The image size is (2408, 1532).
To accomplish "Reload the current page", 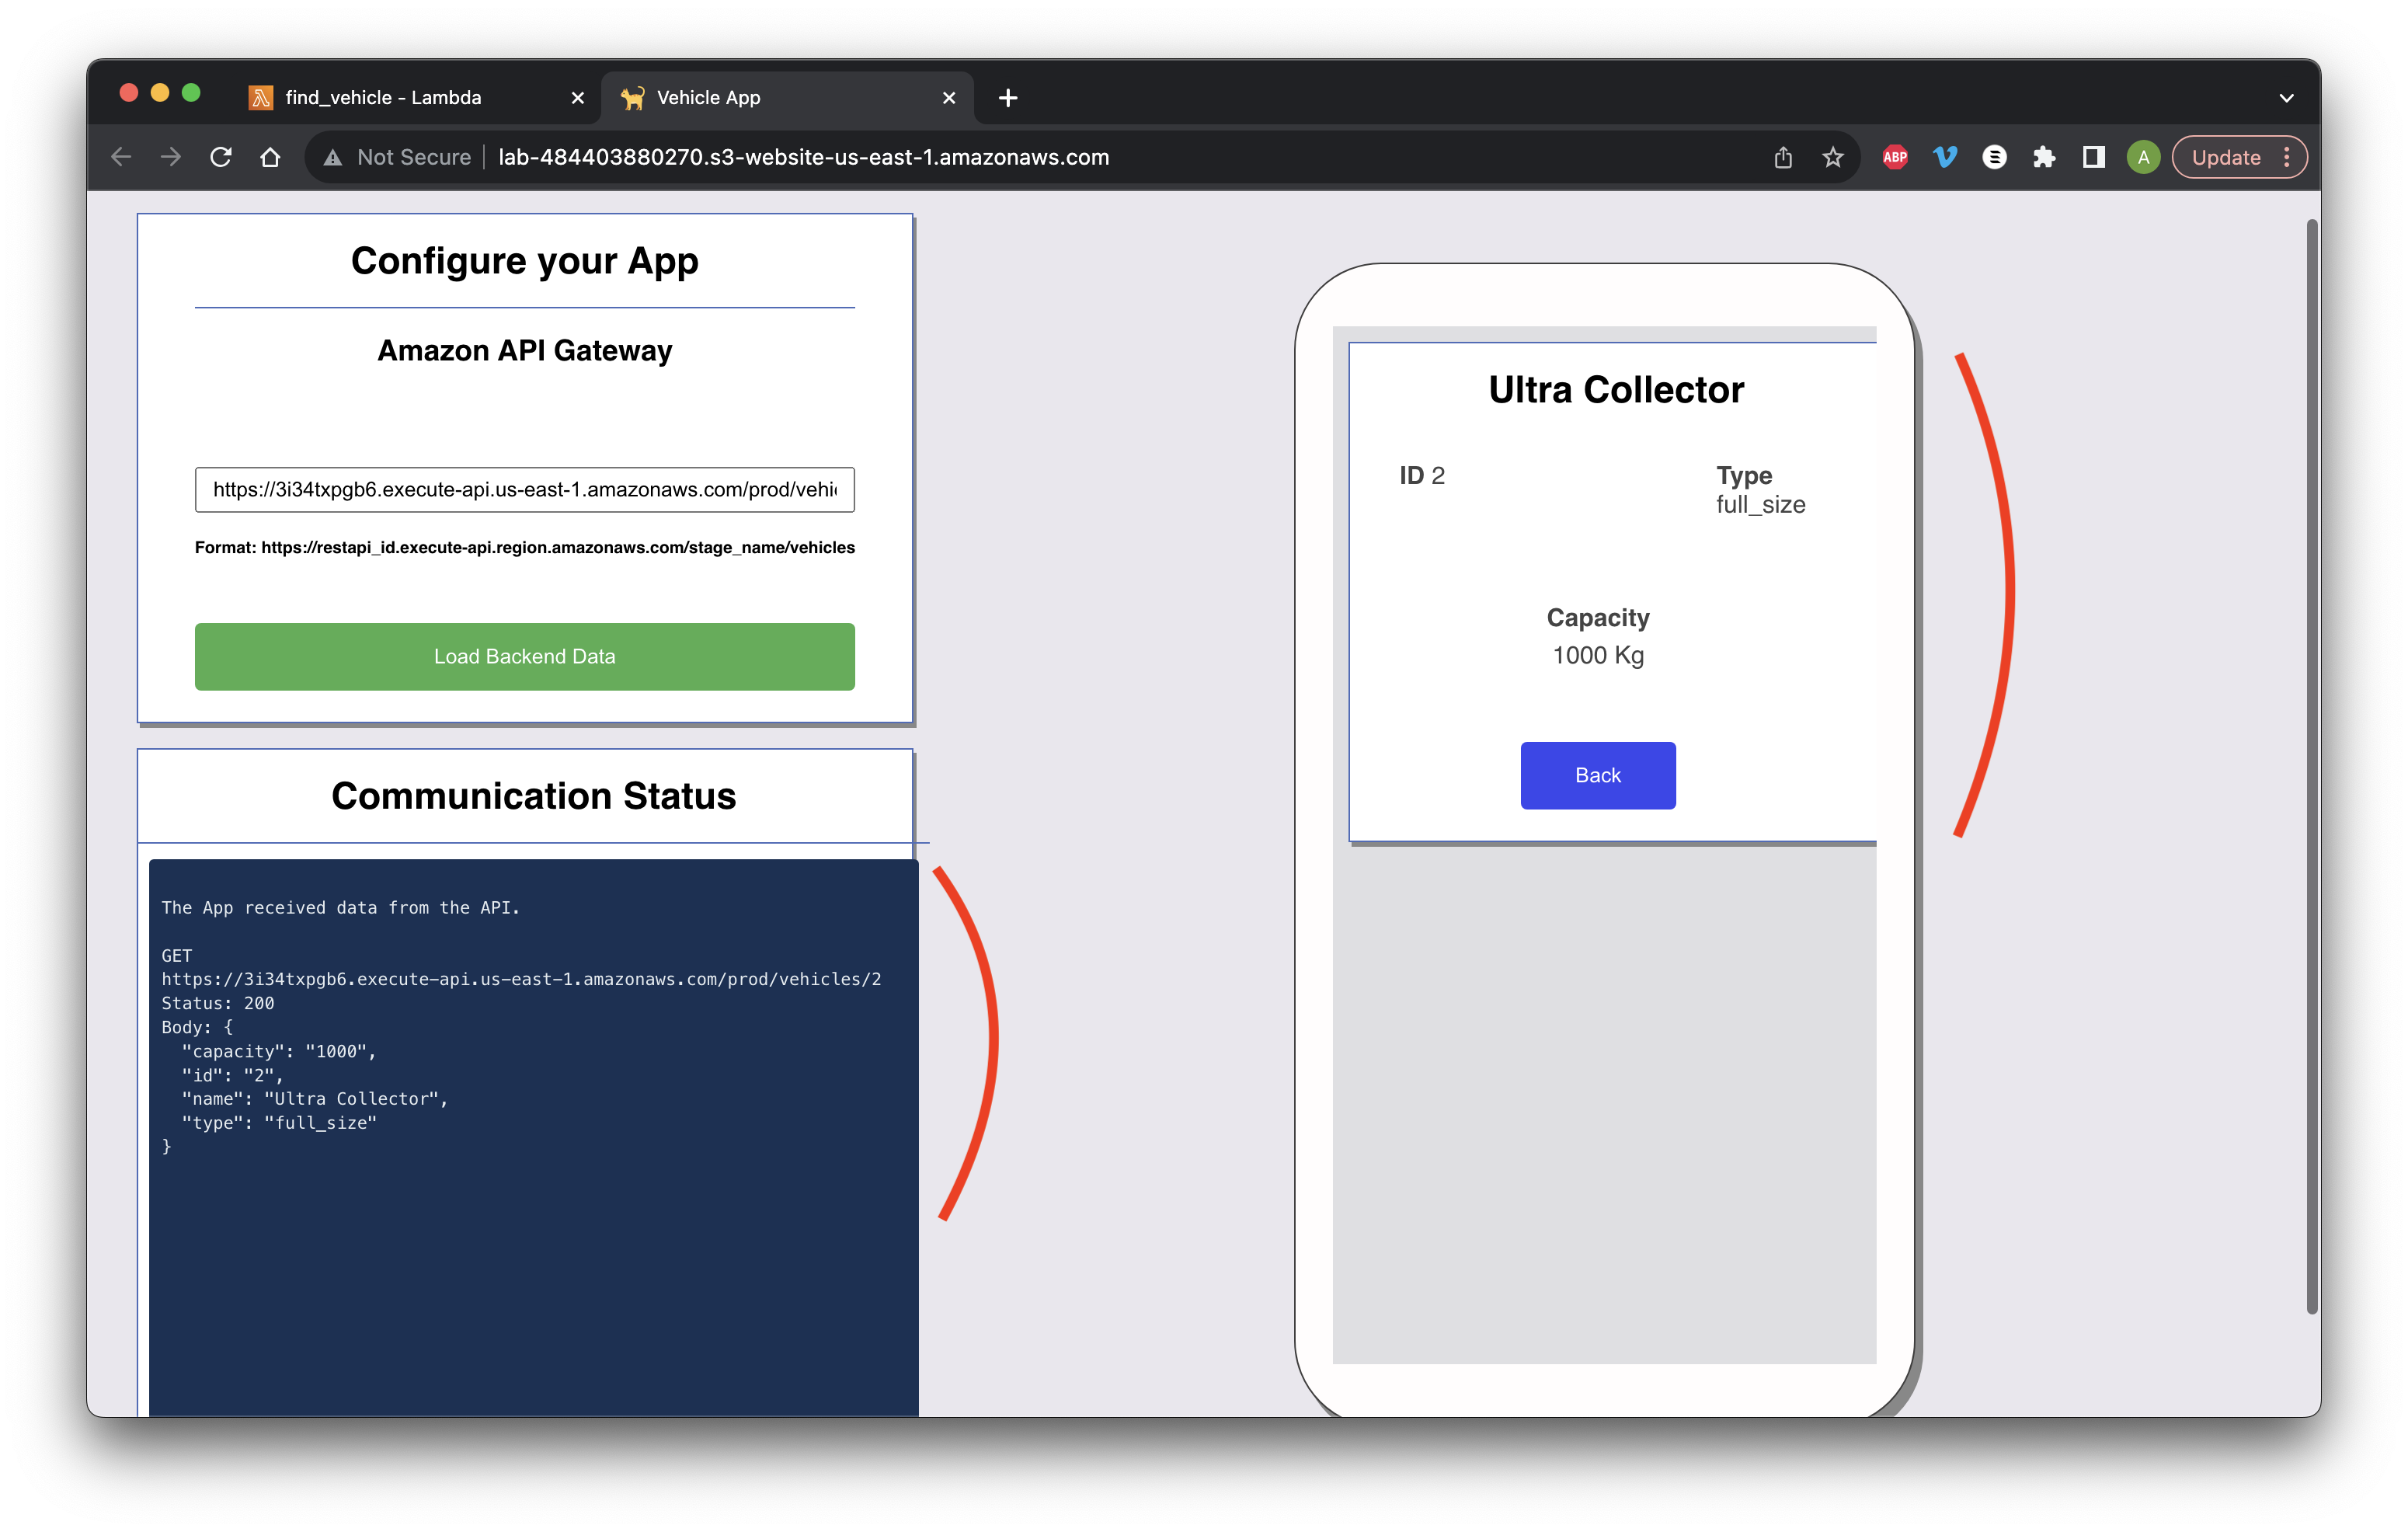I will [221, 157].
